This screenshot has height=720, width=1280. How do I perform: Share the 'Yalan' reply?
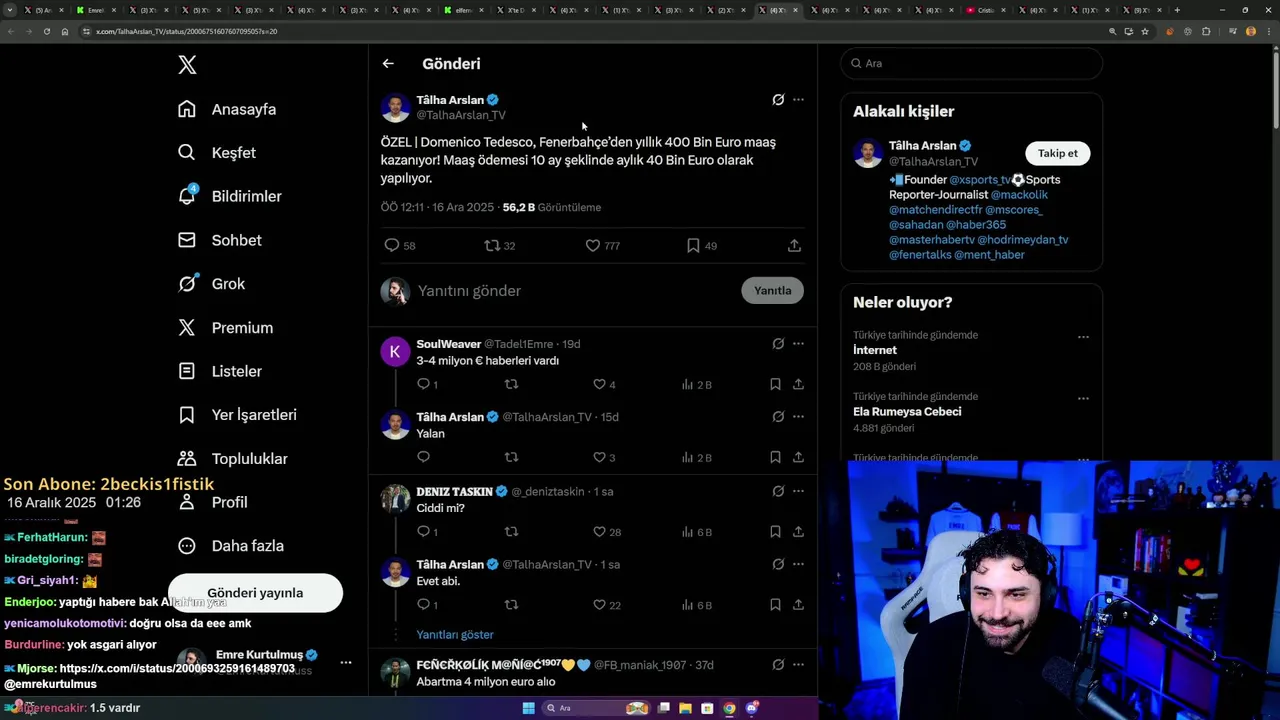click(798, 457)
